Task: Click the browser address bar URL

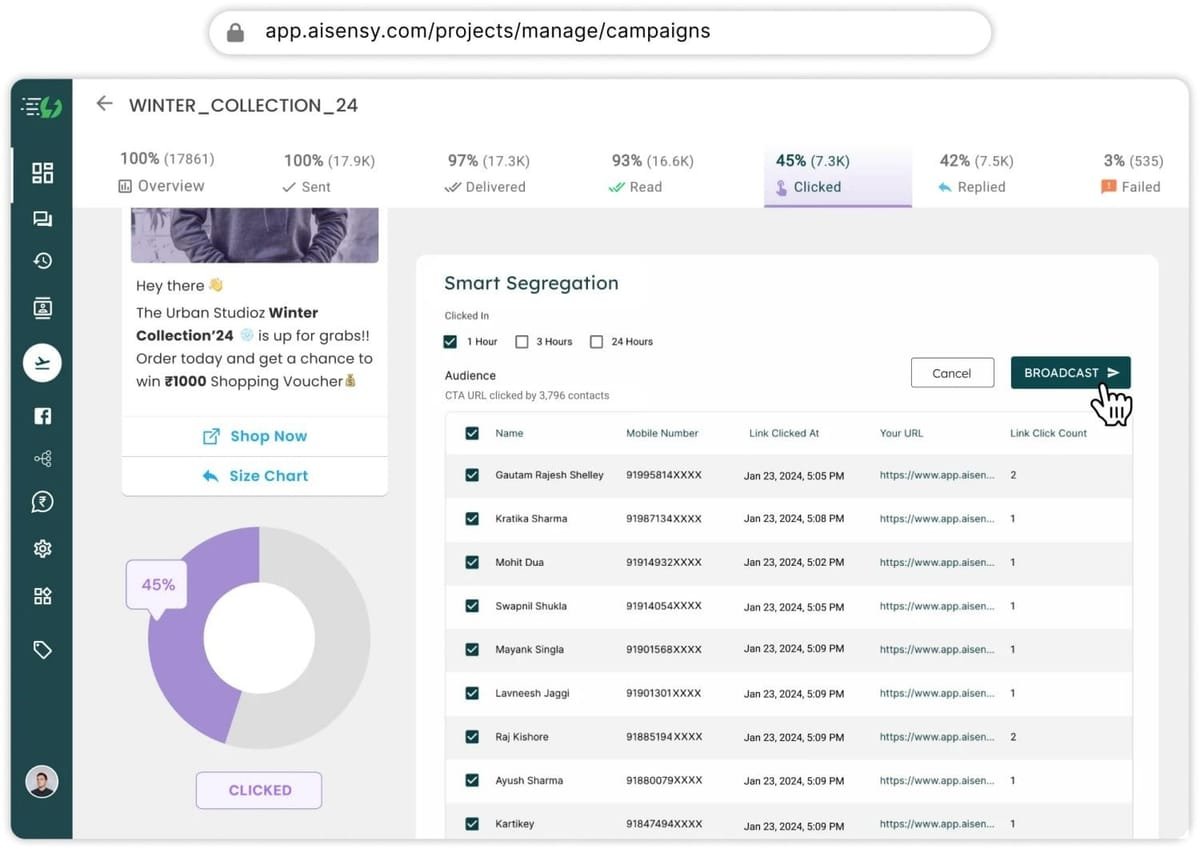Action: [488, 32]
